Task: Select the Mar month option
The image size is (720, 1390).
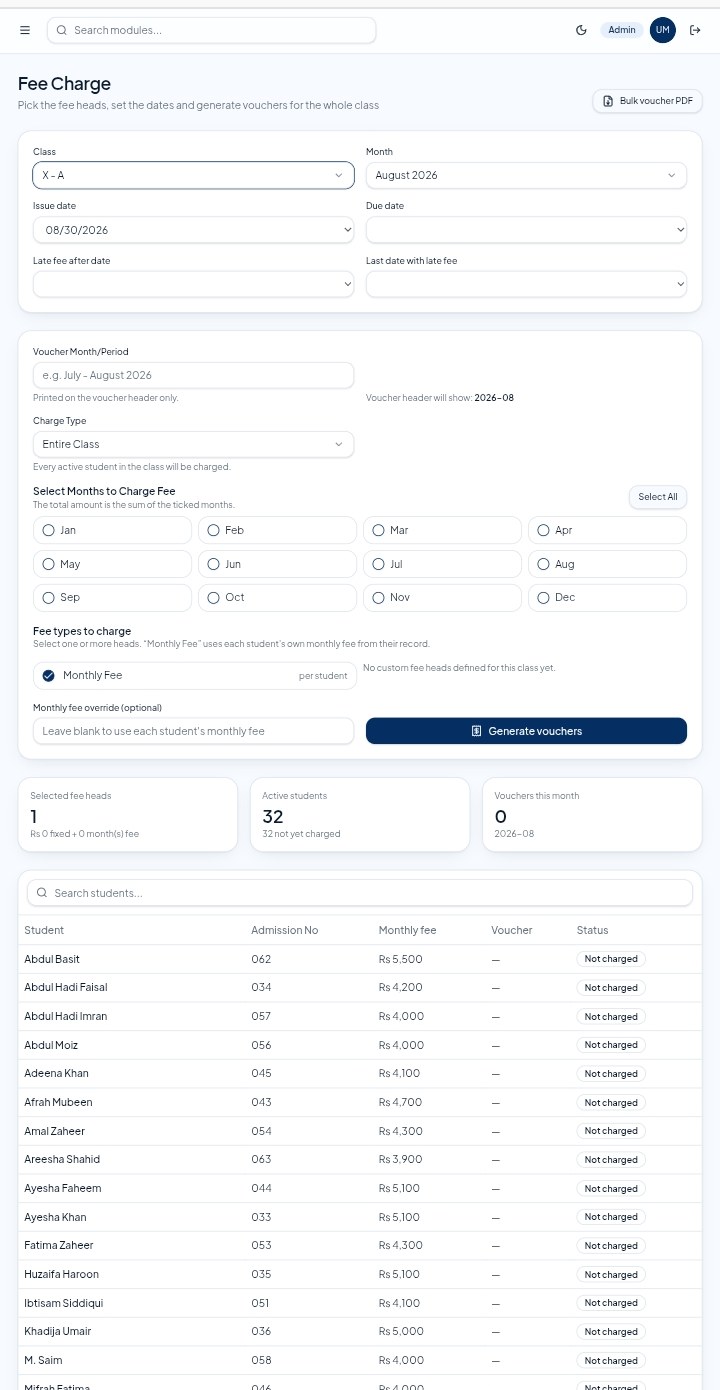Action: pyautogui.click(x=442, y=530)
